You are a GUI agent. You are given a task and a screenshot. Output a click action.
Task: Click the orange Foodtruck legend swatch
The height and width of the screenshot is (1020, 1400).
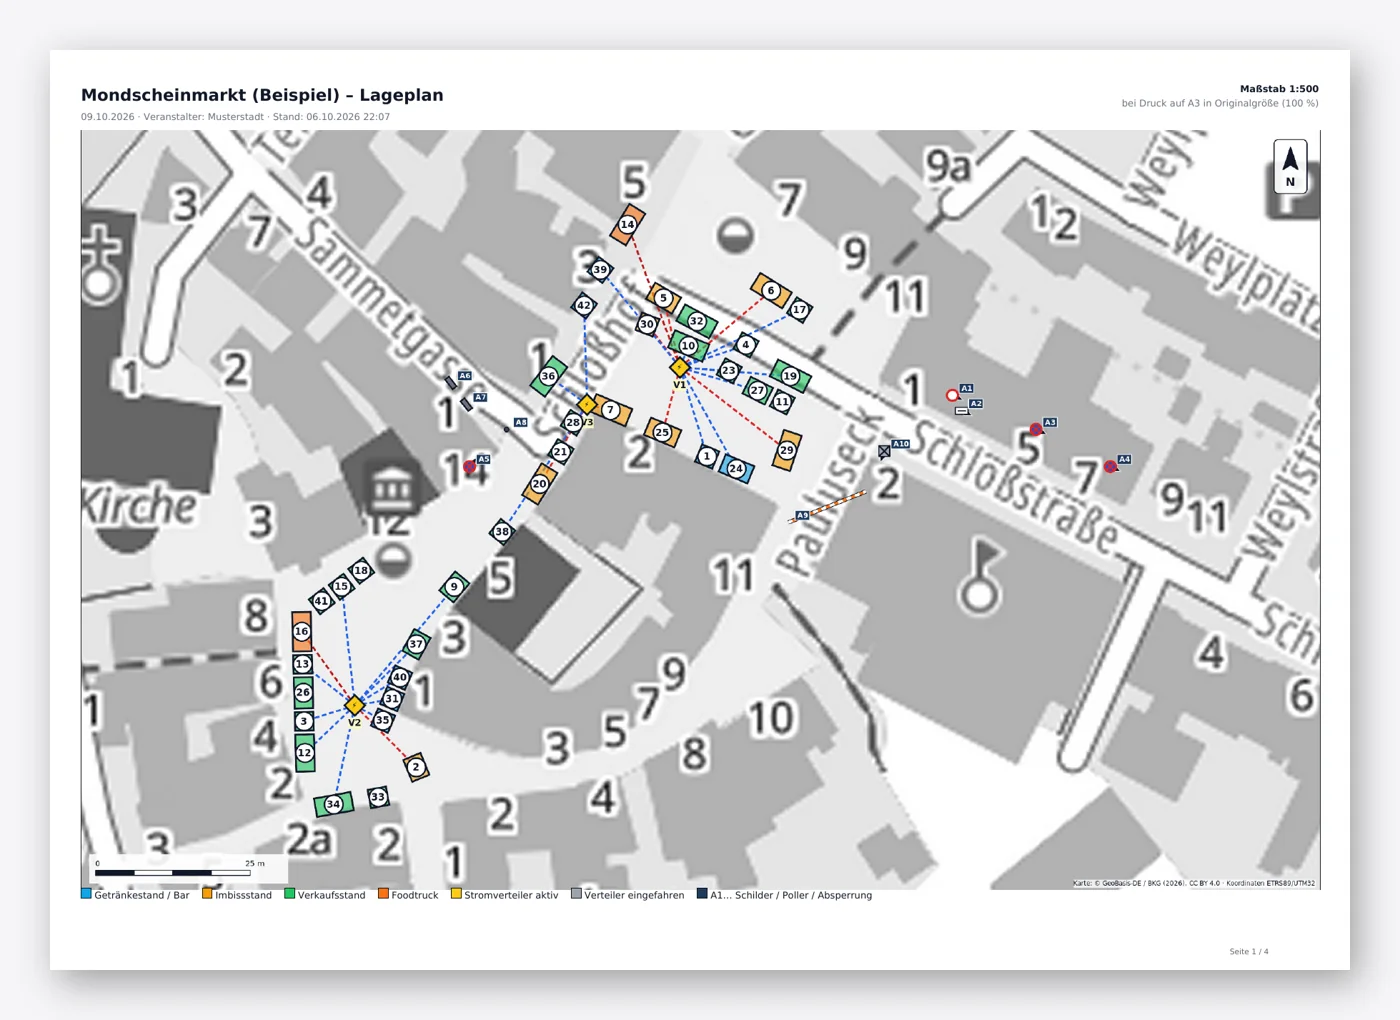click(x=383, y=894)
